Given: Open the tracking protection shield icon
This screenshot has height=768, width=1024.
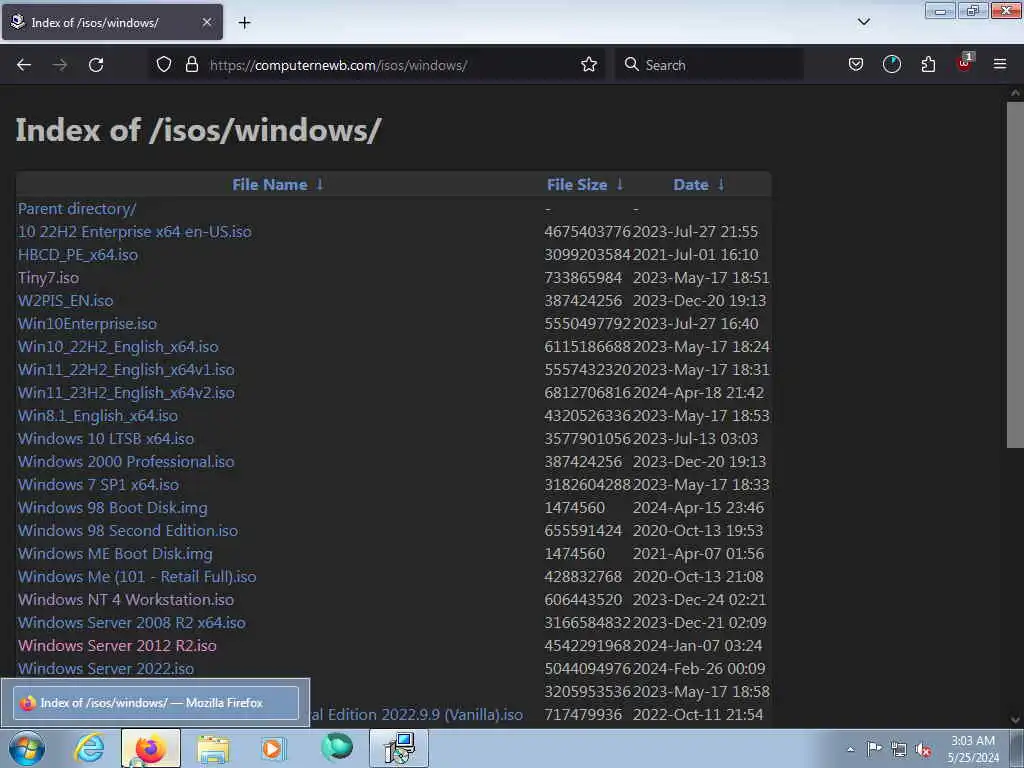Looking at the screenshot, I should (x=164, y=65).
